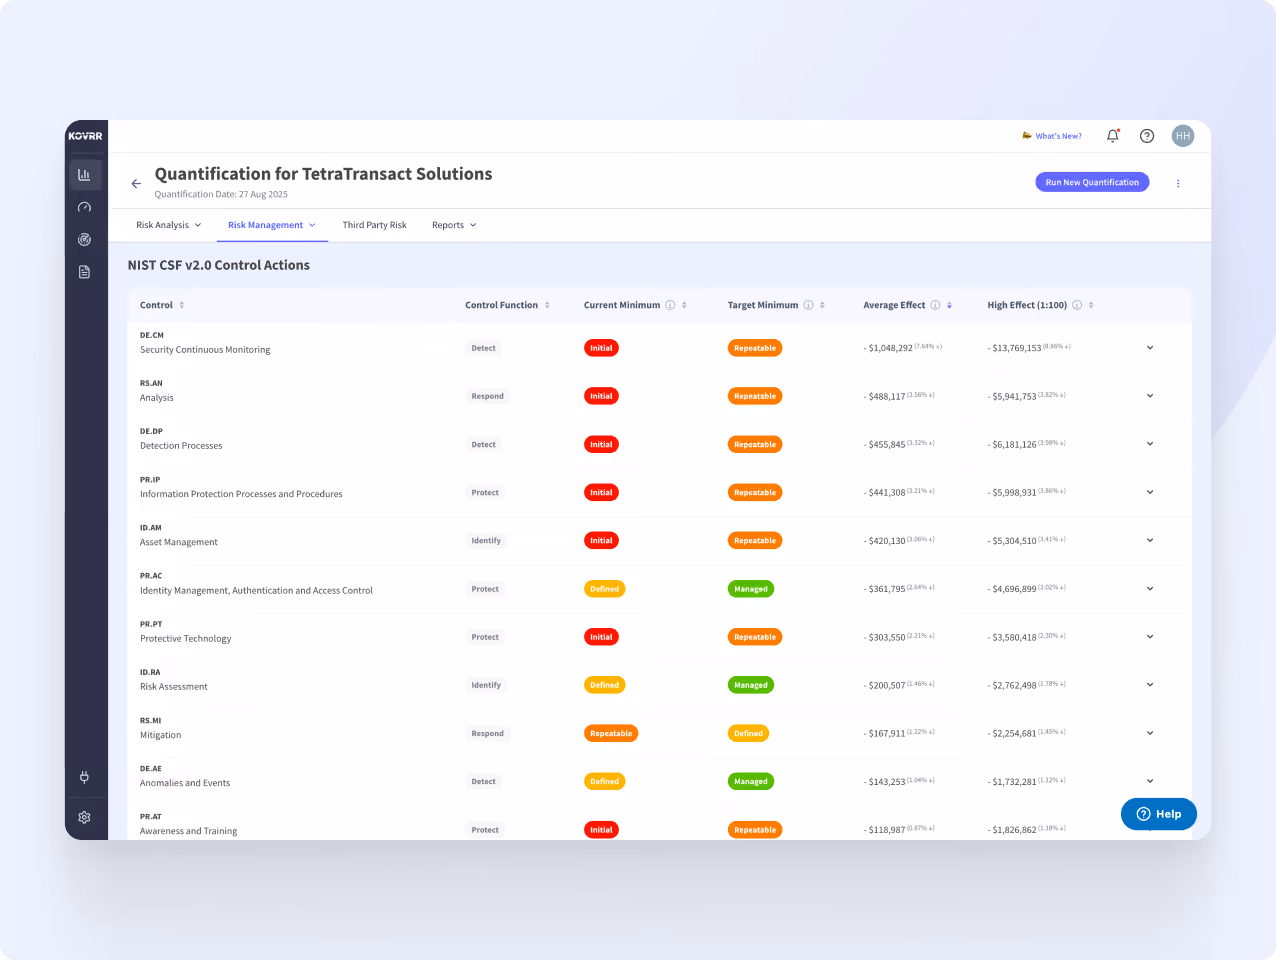Click the Protect tag in Protective Technology row
The width and height of the screenshot is (1276, 960).
pos(485,637)
